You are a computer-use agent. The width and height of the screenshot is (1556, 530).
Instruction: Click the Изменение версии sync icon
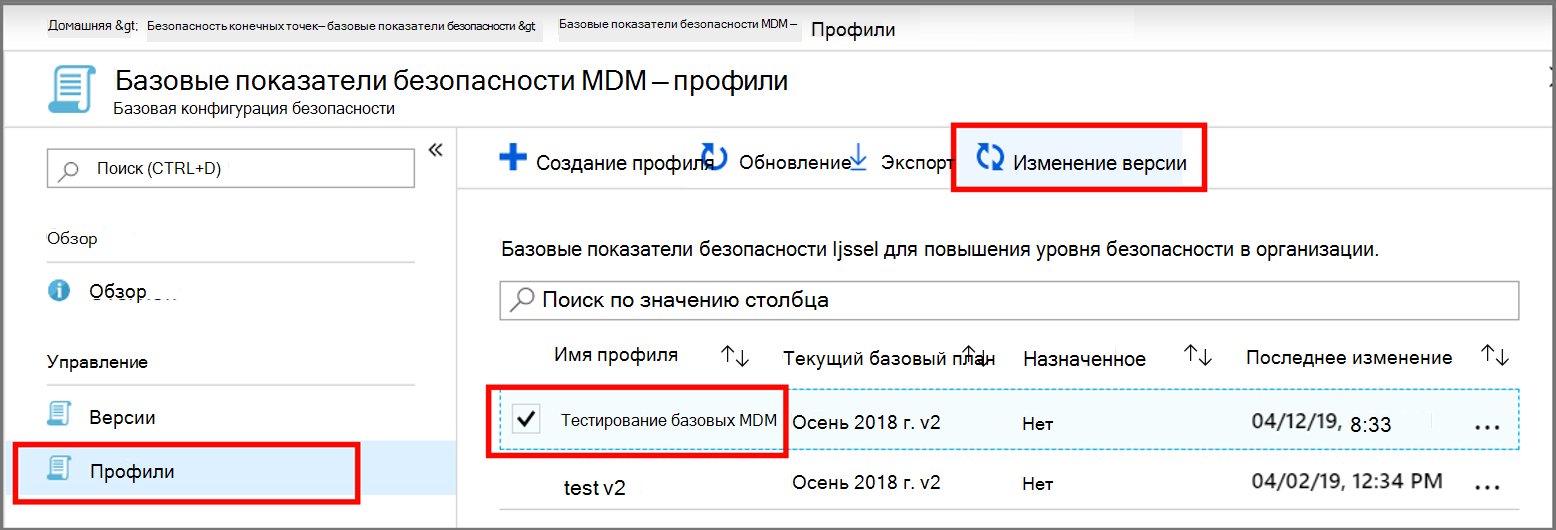990,157
